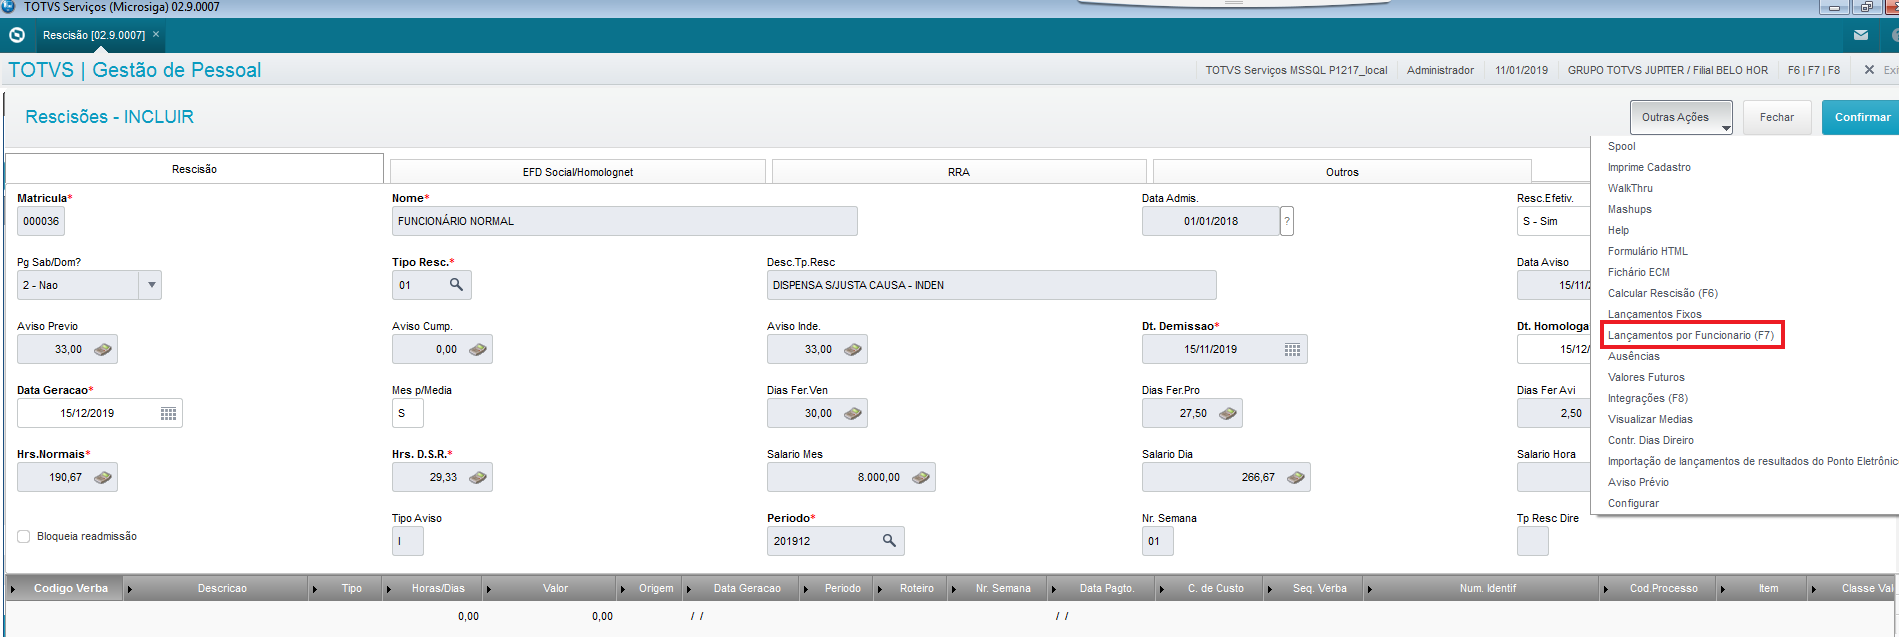
Task: Select Imprime Cadastro menu item
Action: pos(1649,167)
